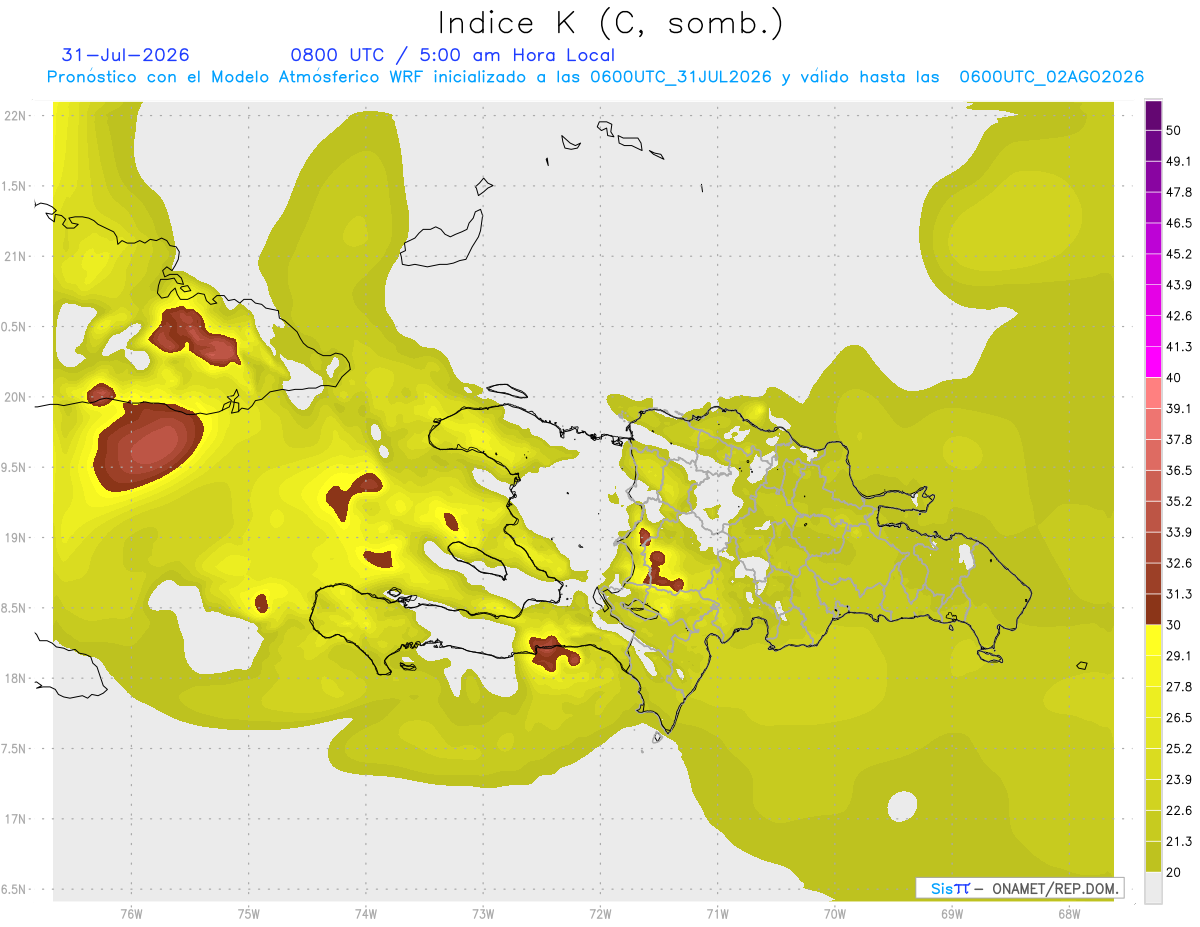Viewport: 1200px width, 927px height.
Task: Click the '23.9' legend value
Action: pos(1178,779)
